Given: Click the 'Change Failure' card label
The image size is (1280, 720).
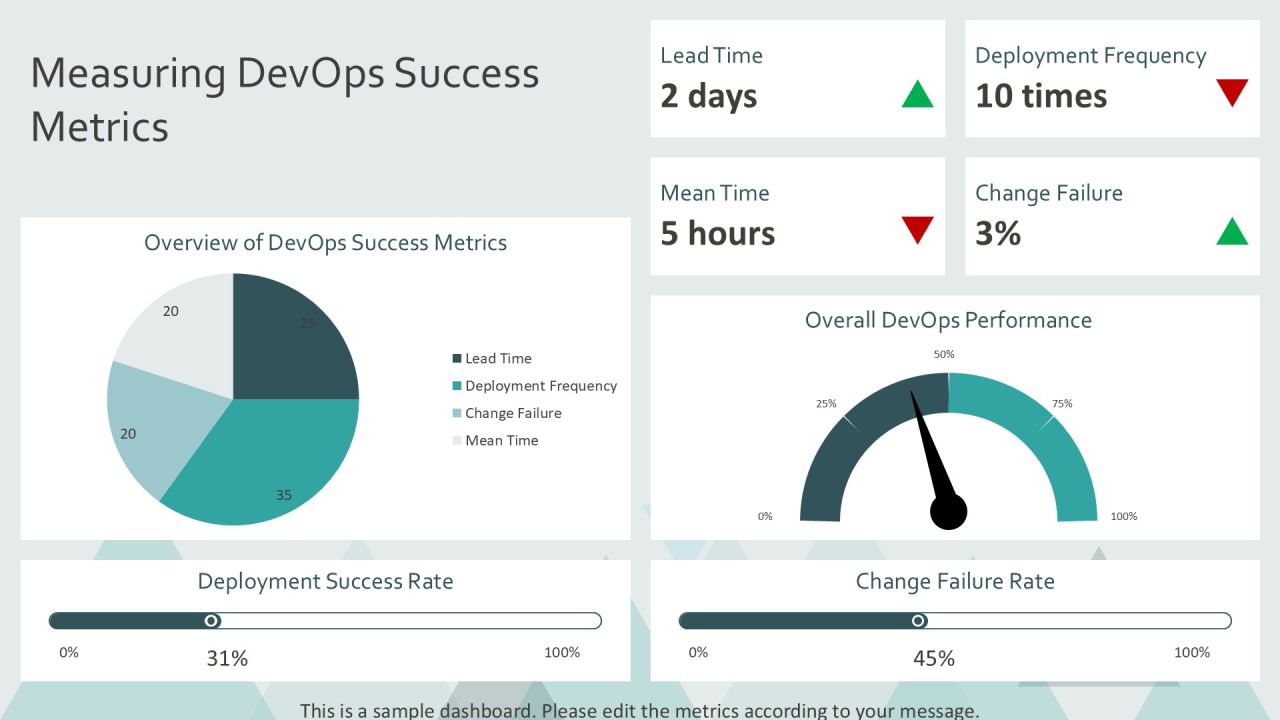Looking at the screenshot, I should click(x=1049, y=193).
